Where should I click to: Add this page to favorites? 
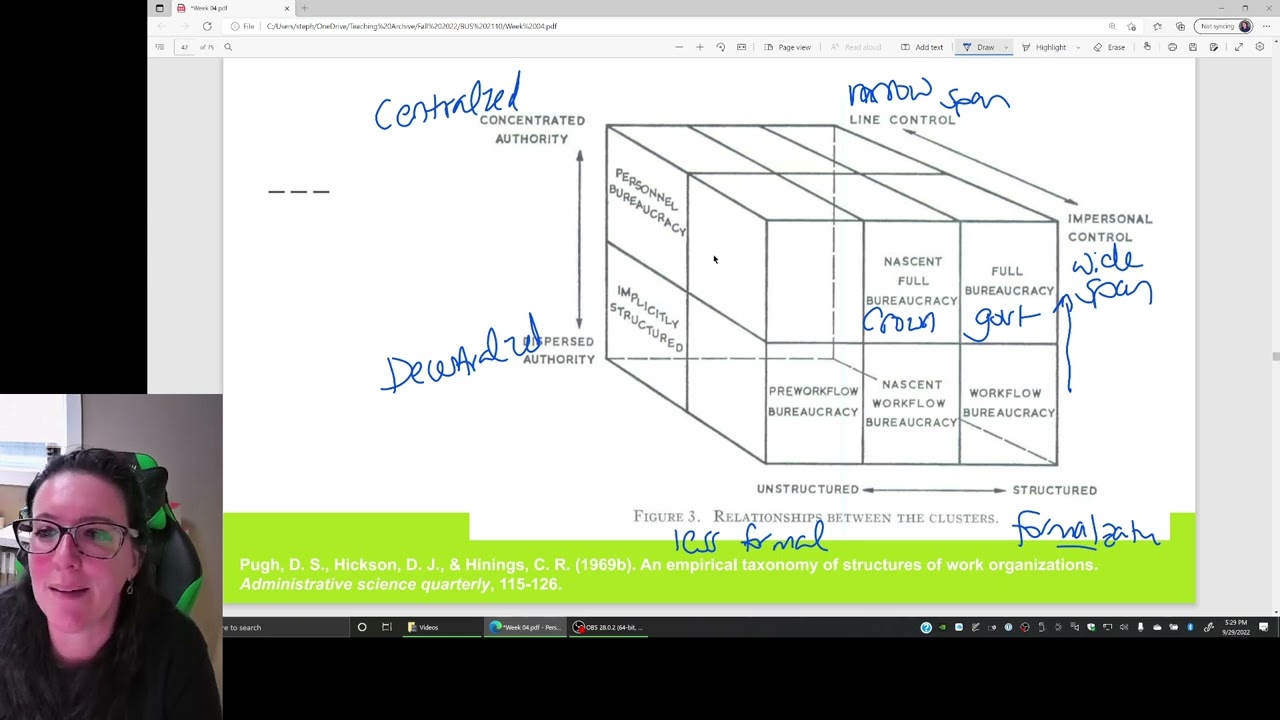[x=1132, y=26]
